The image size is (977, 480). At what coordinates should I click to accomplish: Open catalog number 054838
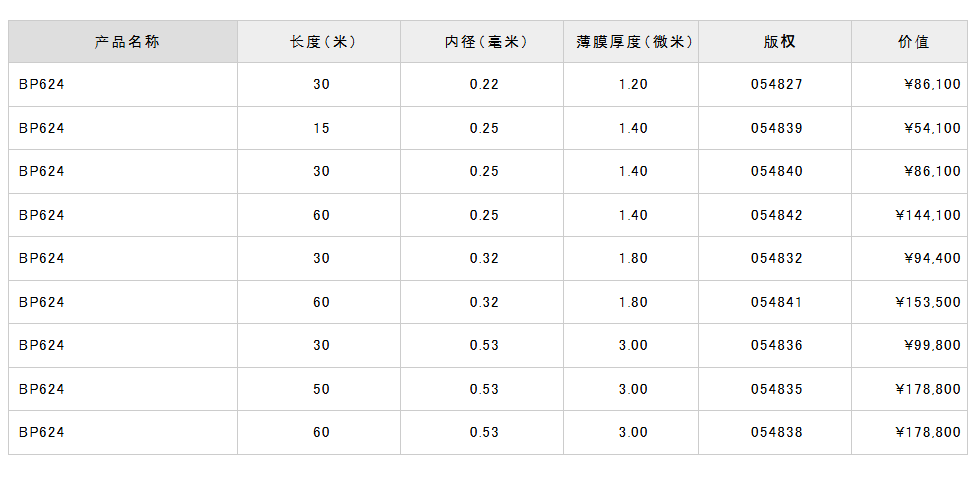coord(776,432)
